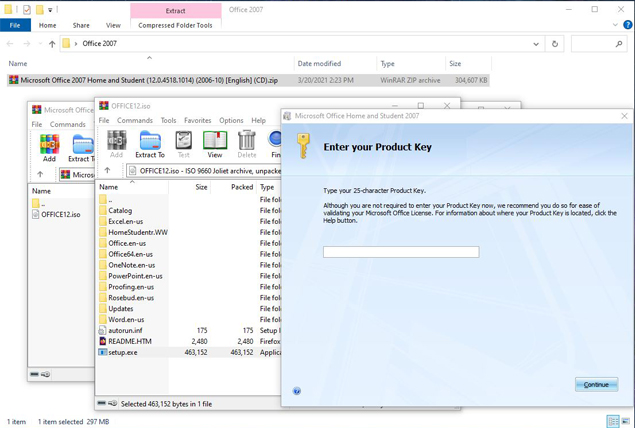Open the Office64.en-us folder
Screen dimensions: 639x430
(130, 254)
